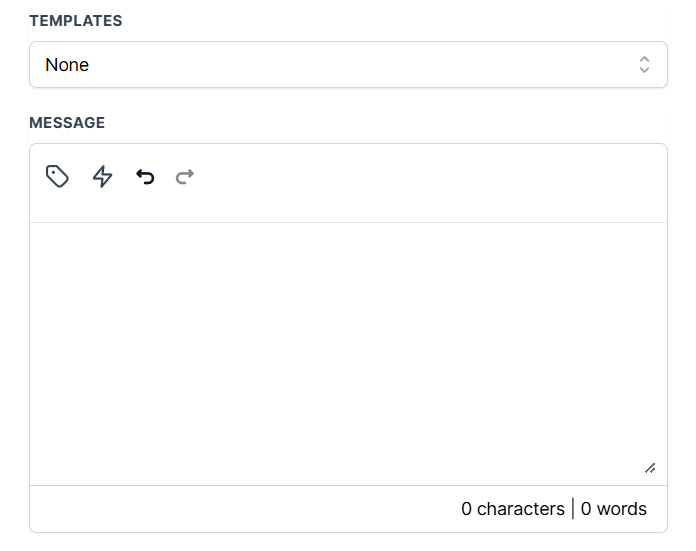Click the up-down chevron on Templates selector

(644, 64)
